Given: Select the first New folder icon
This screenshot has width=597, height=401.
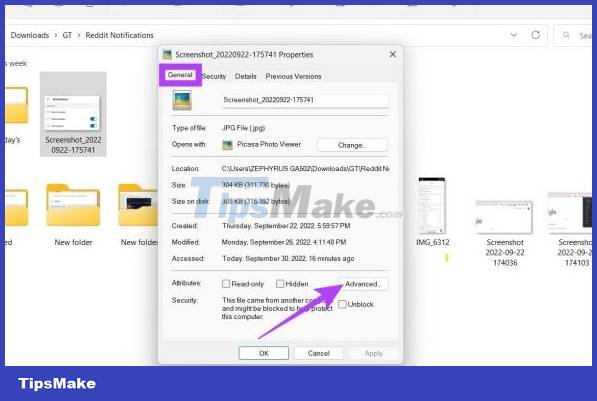Looking at the screenshot, I should [x=73, y=205].
